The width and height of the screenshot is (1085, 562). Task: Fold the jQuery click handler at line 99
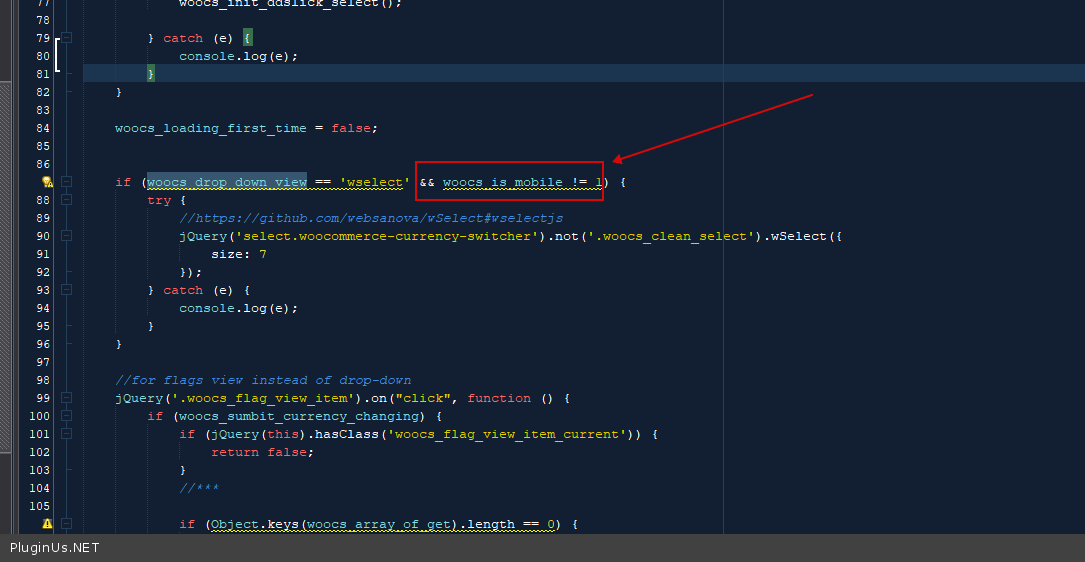(66, 398)
